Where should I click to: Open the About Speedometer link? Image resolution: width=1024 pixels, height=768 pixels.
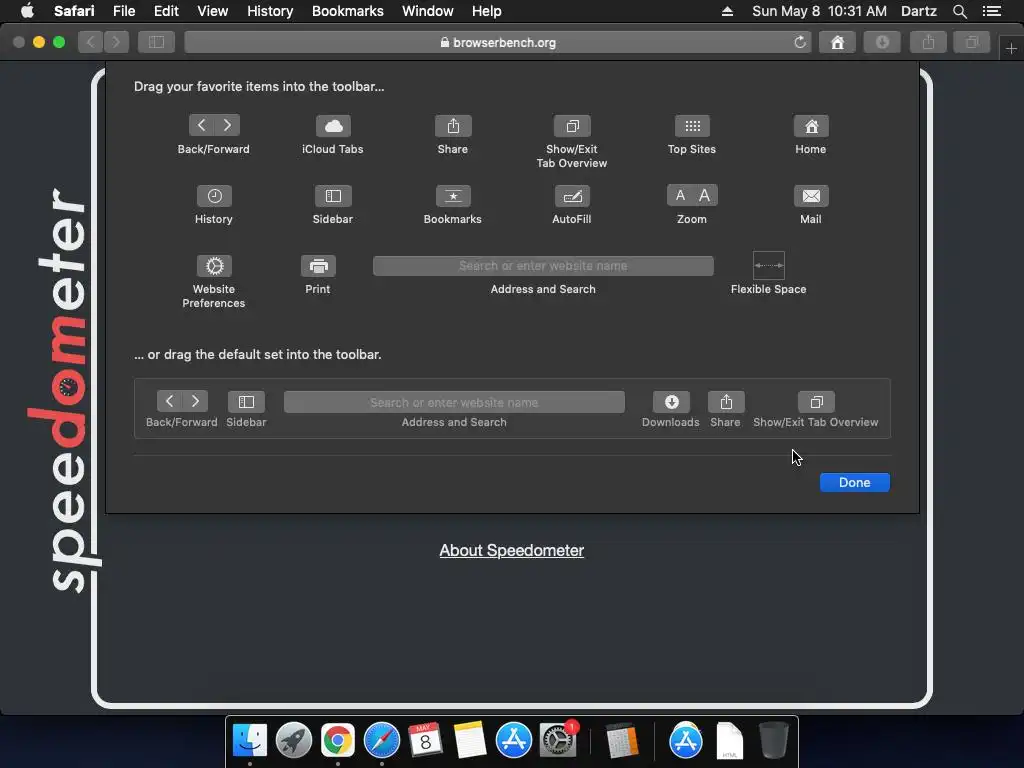point(511,551)
